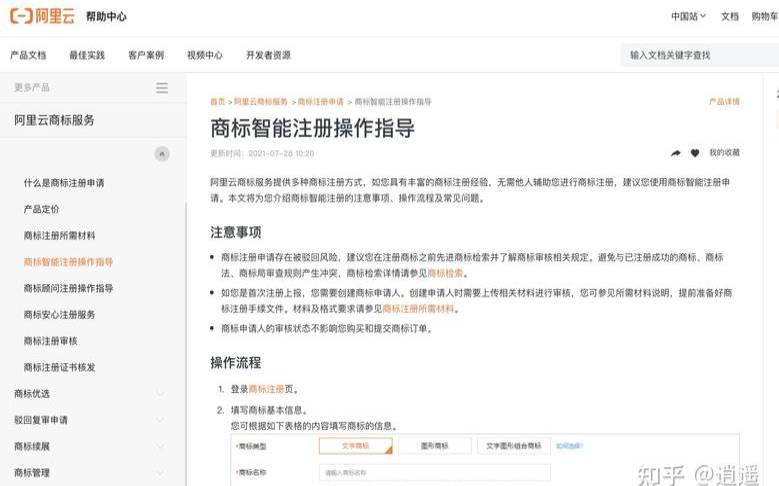Image resolution: width=779 pixels, height=486 pixels.
Task: Click the document keyword search field
Action: [x=700, y=55]
